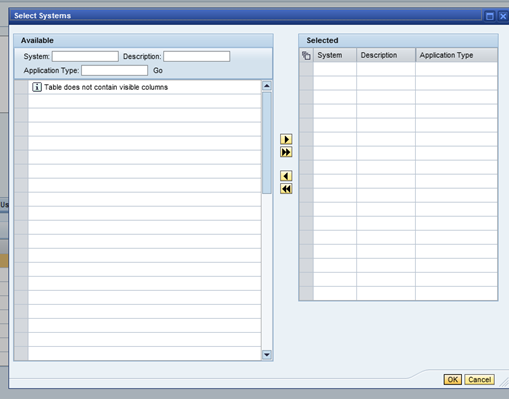The image size is (509, 399).
Task: Maximize the Select Systems dialog
Action: 490,16
